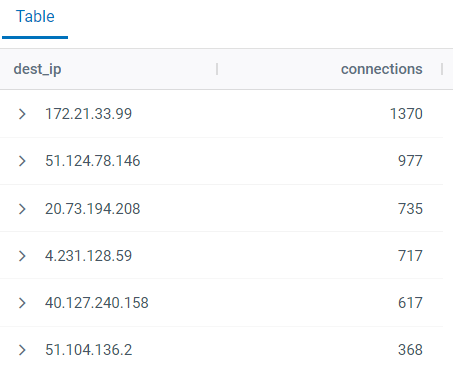Expand the 51.104.136.2 row
The height and width of the screenshot is (371, 453).
22,350
